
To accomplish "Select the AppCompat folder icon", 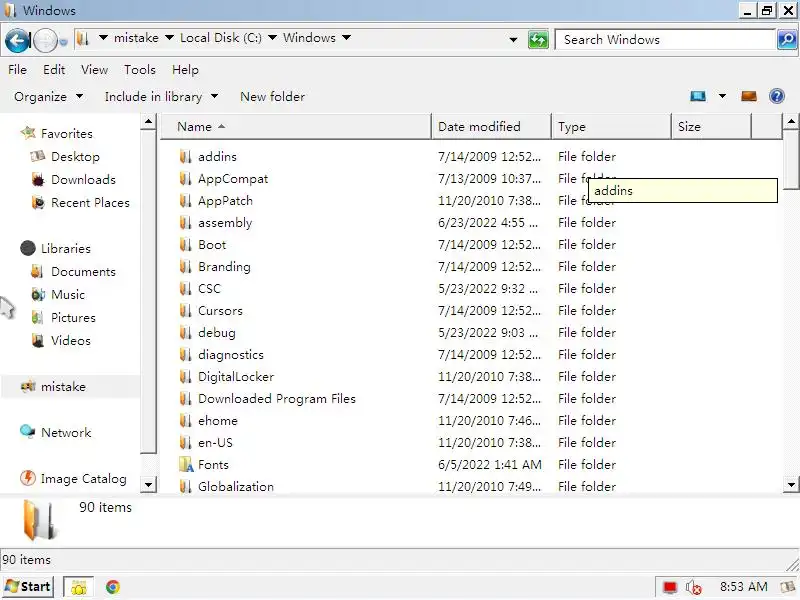I will [186, 179].
